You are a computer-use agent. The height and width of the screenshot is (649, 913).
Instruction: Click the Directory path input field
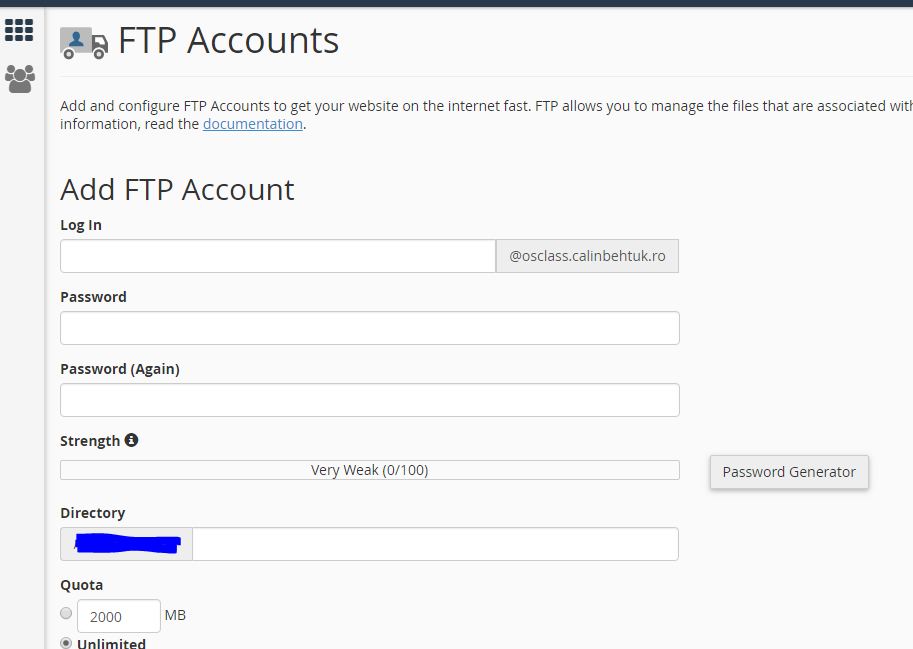(435, 544)
